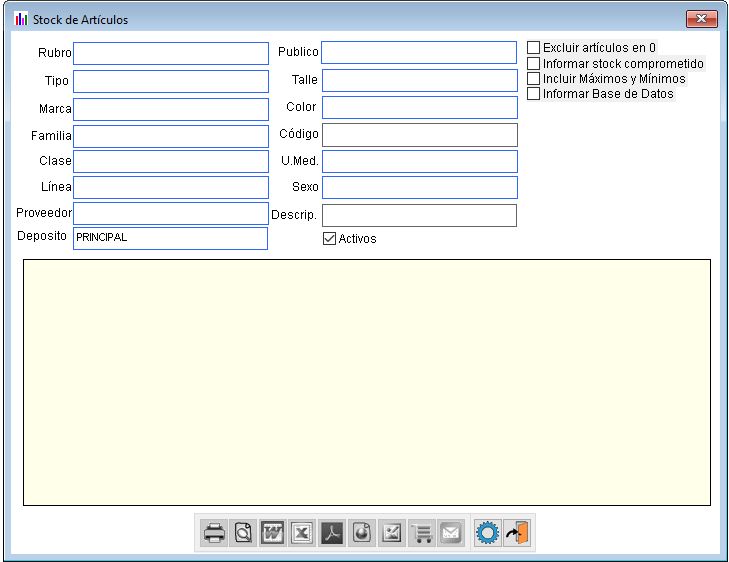Check Informar stock comprometido option
Screen dimensions: 729x562
point(534,63)
